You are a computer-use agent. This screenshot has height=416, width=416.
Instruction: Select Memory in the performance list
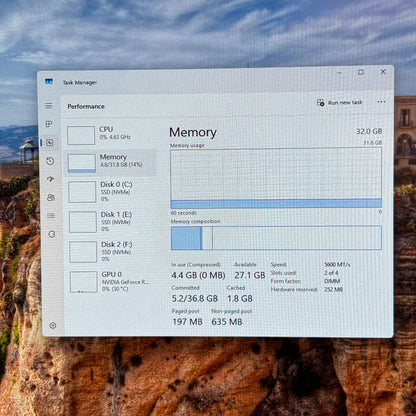111,162
